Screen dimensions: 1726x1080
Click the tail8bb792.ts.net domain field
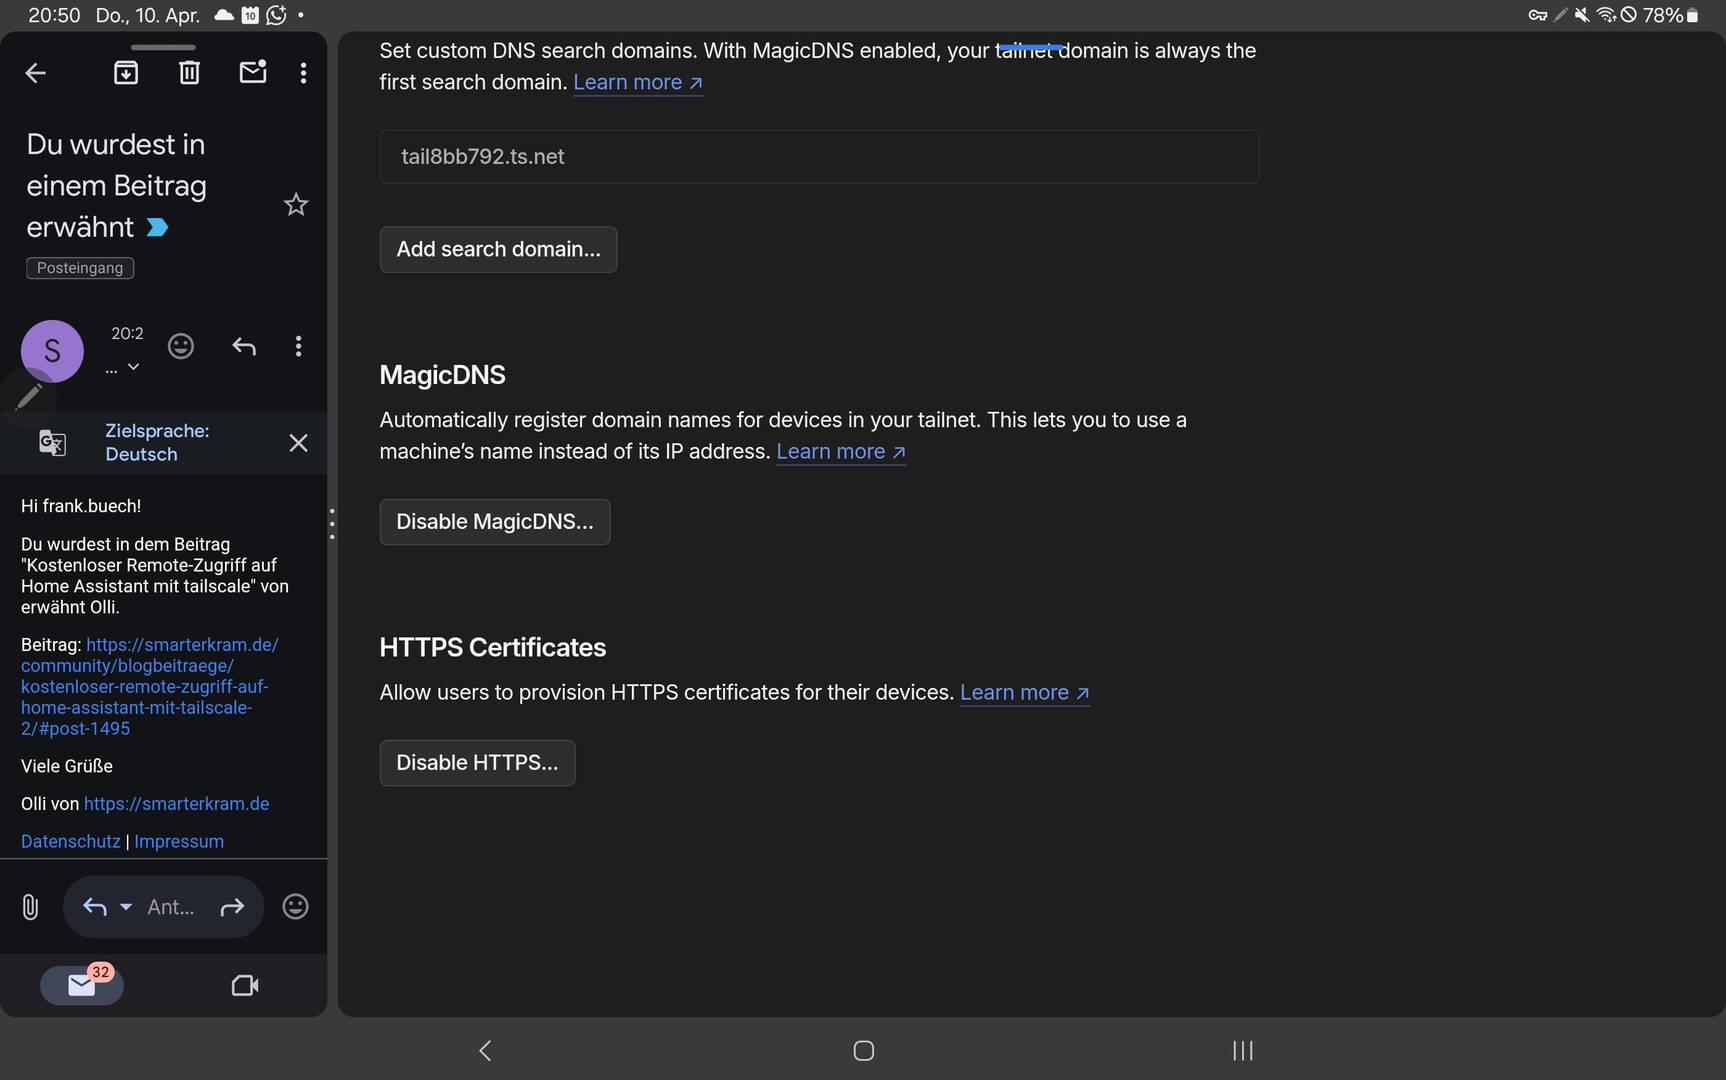point(818,157)
